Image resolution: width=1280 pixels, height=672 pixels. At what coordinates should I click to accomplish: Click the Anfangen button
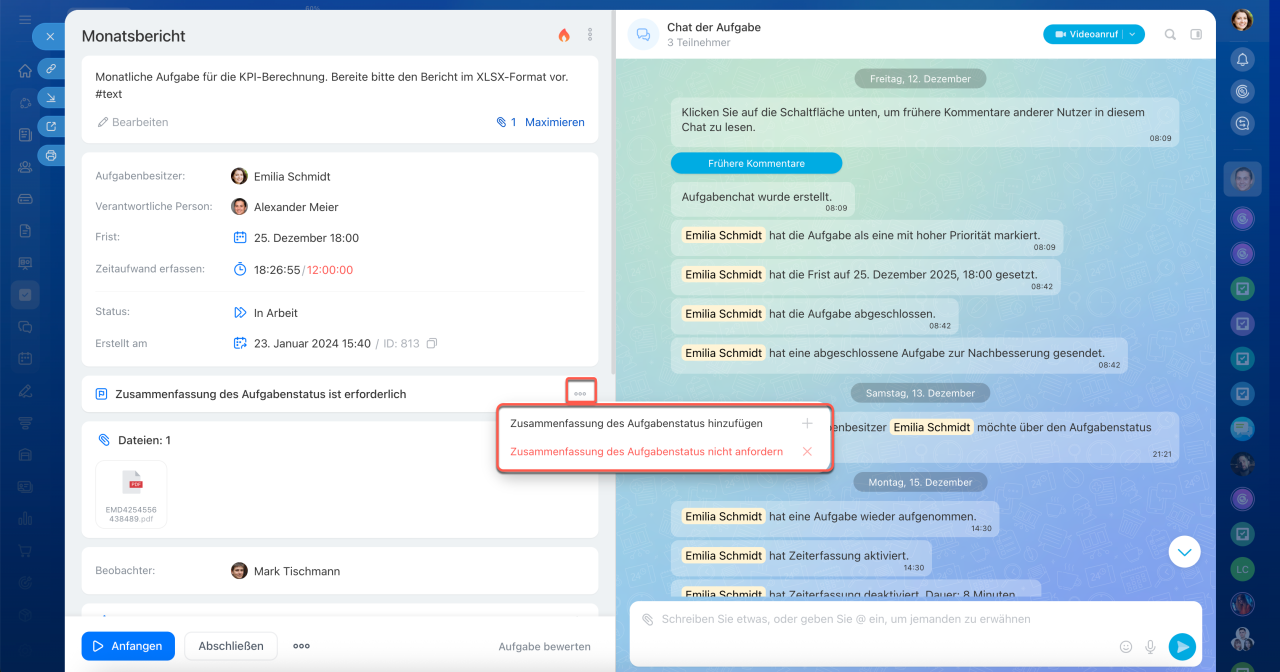tap(128, 646)
